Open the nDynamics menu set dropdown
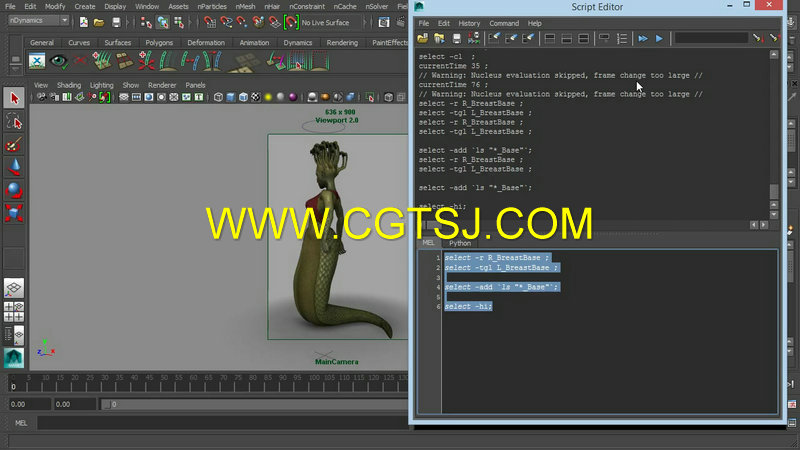This screenshot has width=800, height=450. 38,20
